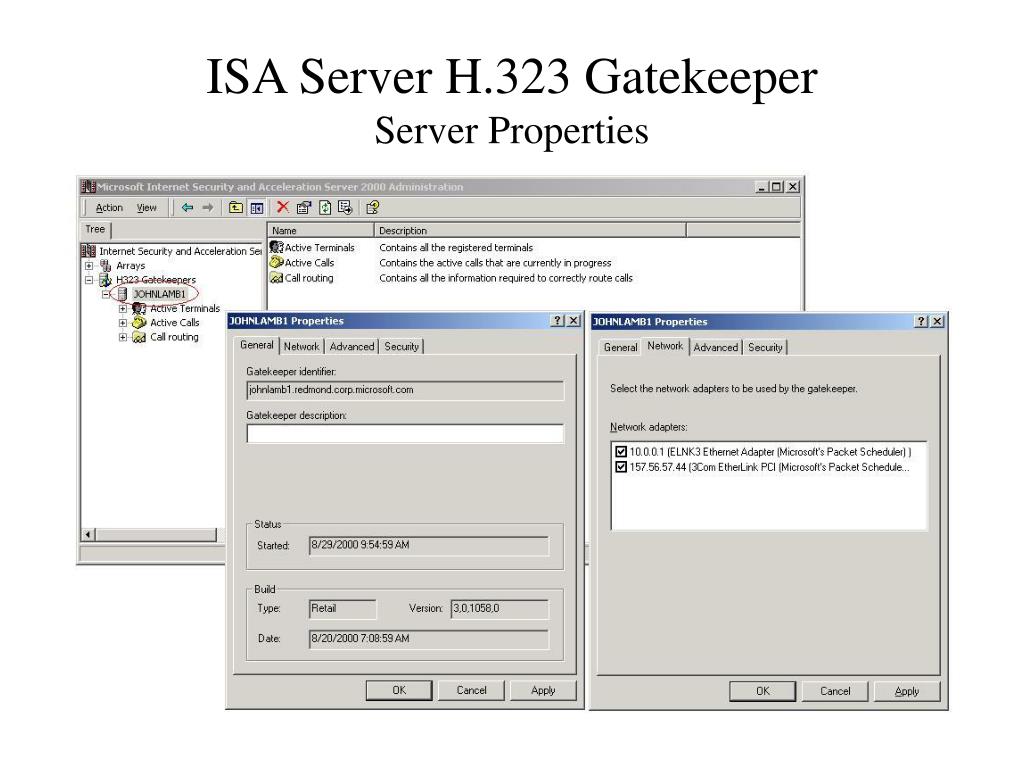Click the Started date field 8/29/2000
The height and width of the screenshot is (768, 1024).
(428, 545)
